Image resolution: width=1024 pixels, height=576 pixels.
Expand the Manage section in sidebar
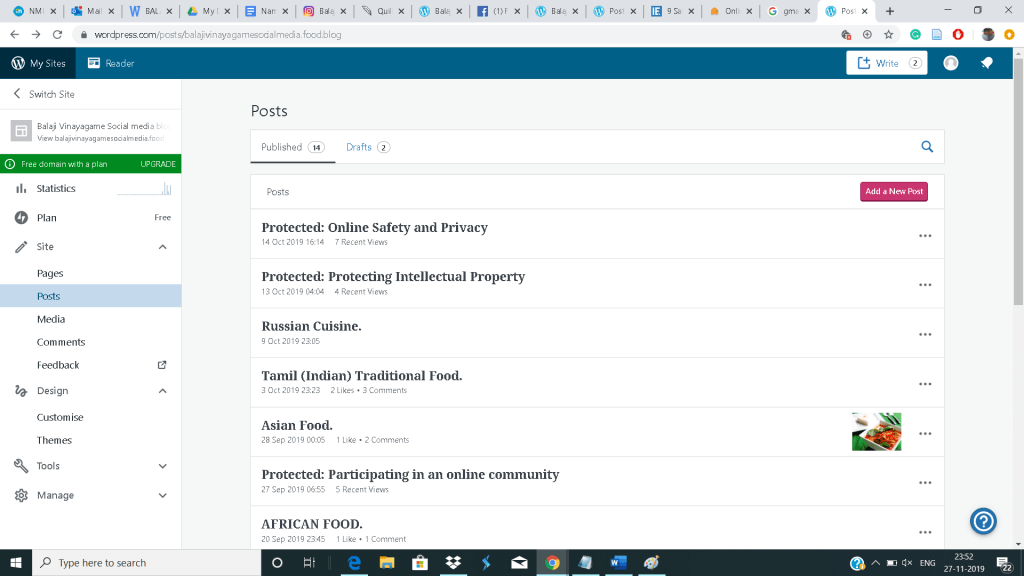click(x=163, y=495)
